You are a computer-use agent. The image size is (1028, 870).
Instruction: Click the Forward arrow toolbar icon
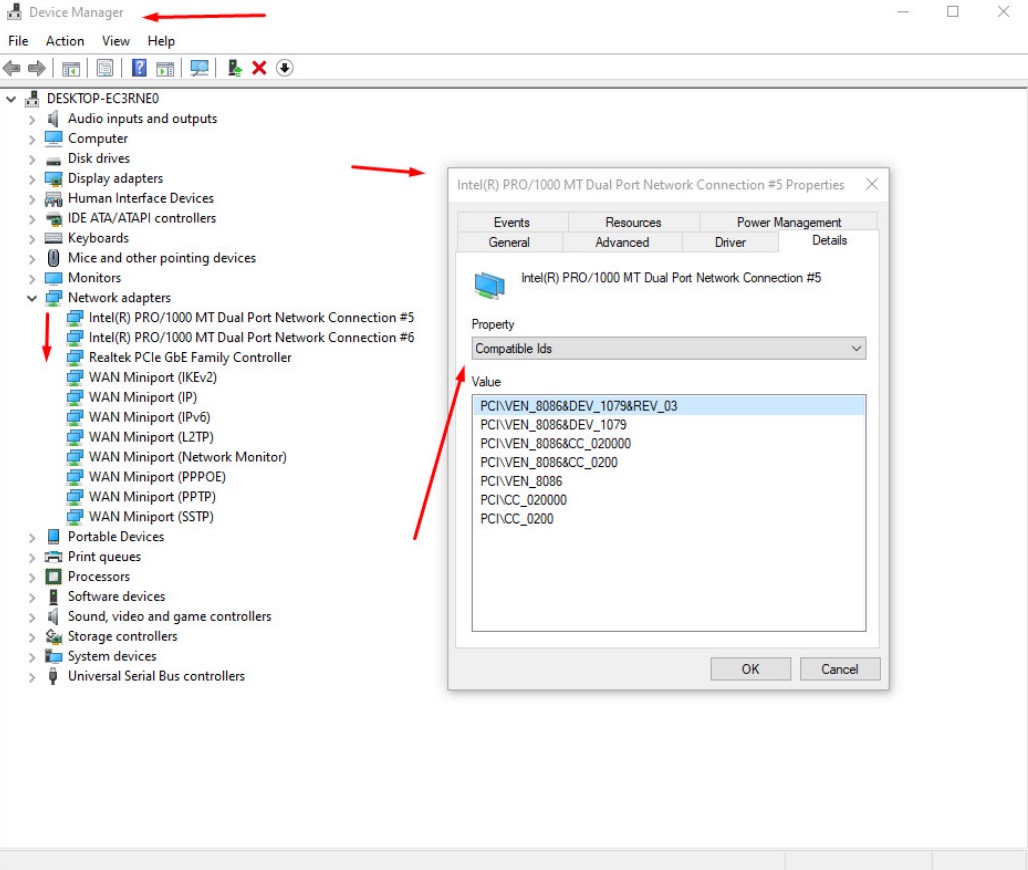click(x=37, y=68)
